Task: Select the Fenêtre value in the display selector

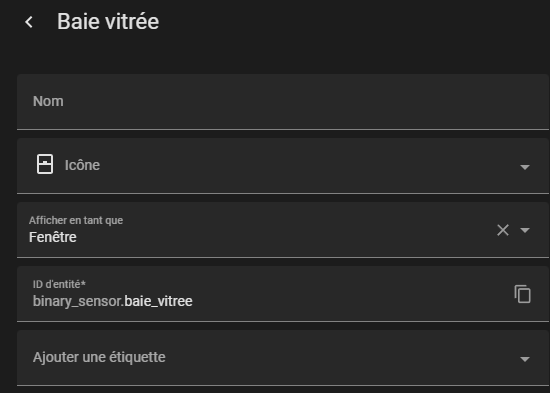Action: tap(53, 237)
